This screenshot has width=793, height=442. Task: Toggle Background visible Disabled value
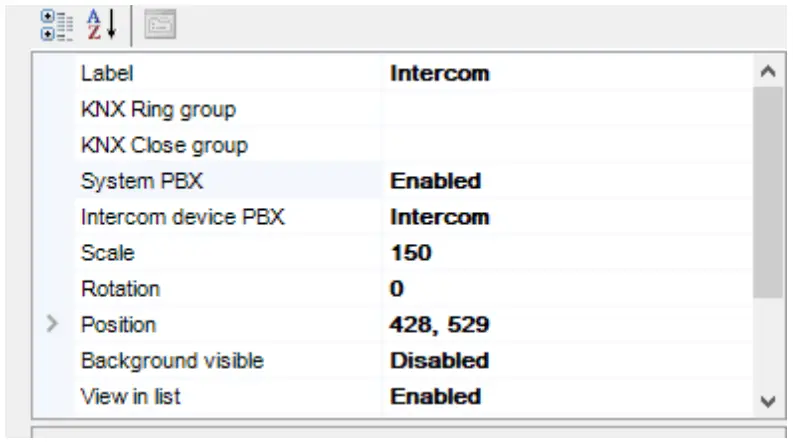tap(439, 360)
